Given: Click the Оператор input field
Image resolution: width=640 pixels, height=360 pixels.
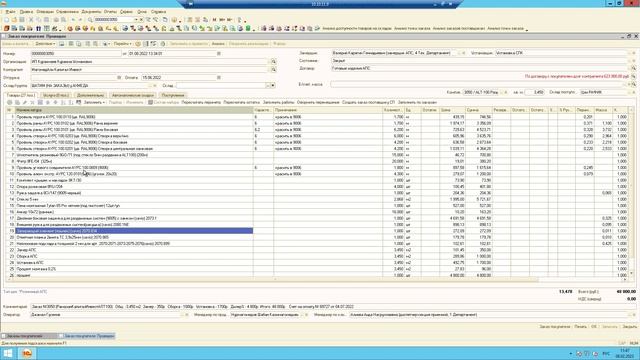Looking at the screenshot, I should pyautogui.click(x=106, y=315).
